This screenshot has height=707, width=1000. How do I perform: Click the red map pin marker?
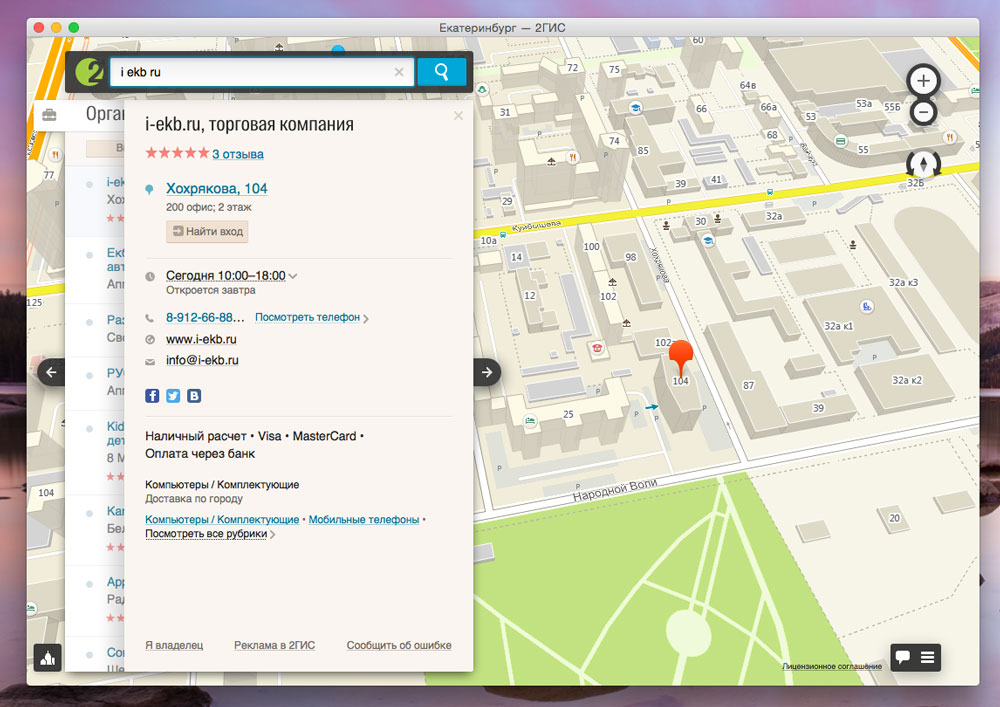pyautogui.click(x=681, y=355)
